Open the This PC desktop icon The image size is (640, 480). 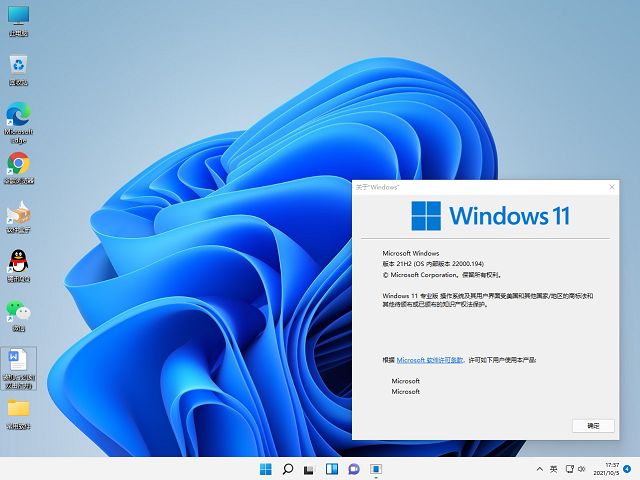pos(18,18)
